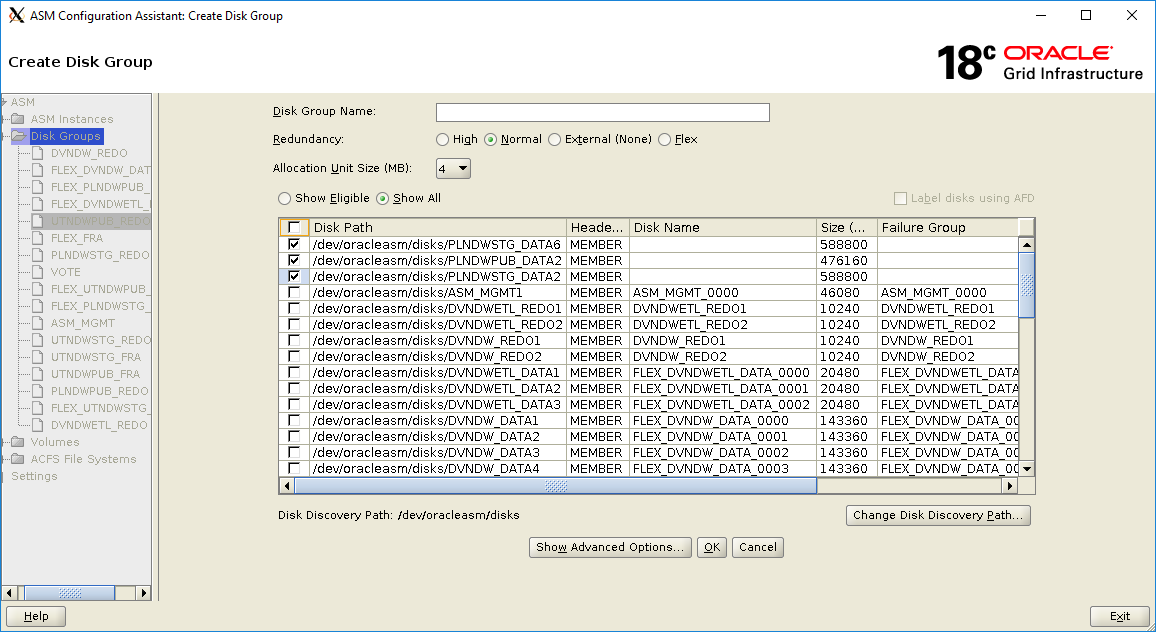Viewport: 1156px width, 632px height.
Task: Check the disk /dev/oracleasm/disks/ASM_MGMT1
Action: coord(294,292)
